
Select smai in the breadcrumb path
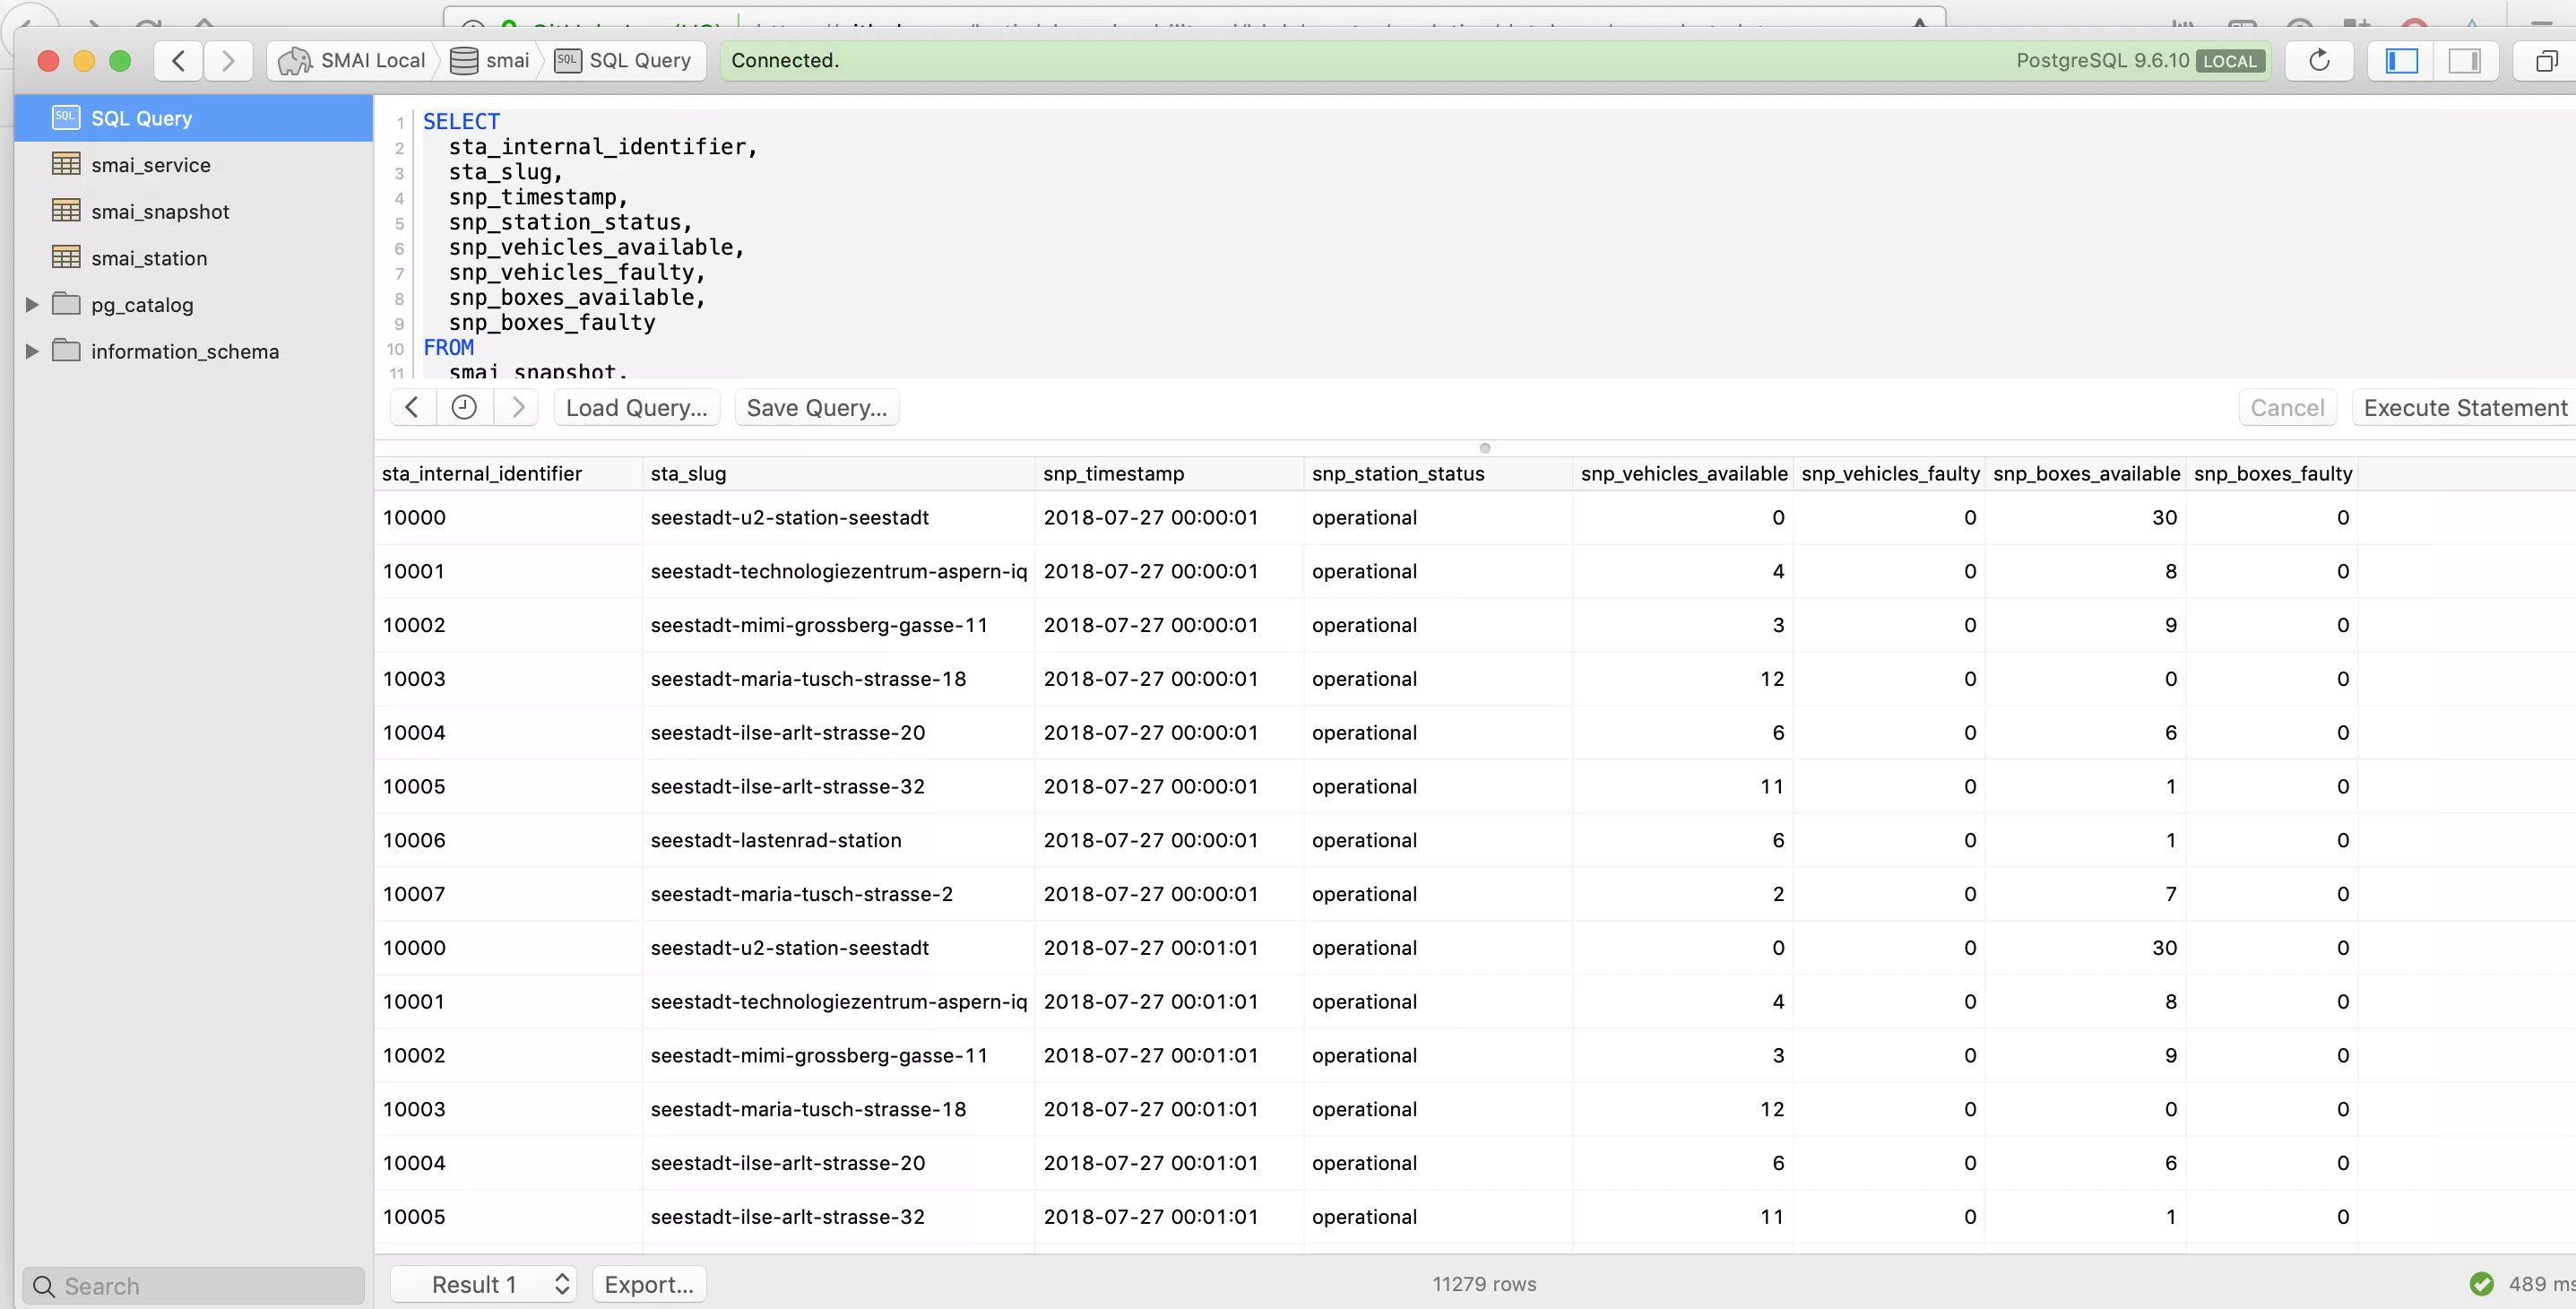coord(508,60)
